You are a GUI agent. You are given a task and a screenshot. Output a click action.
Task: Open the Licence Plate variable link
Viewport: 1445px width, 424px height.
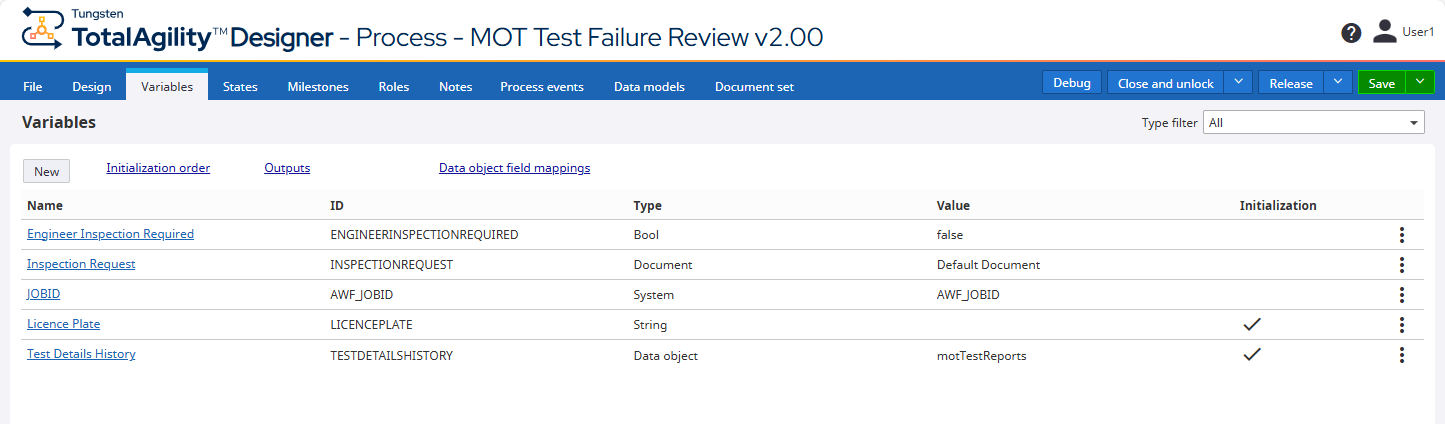pyautogui.click(x=63, y=324)
